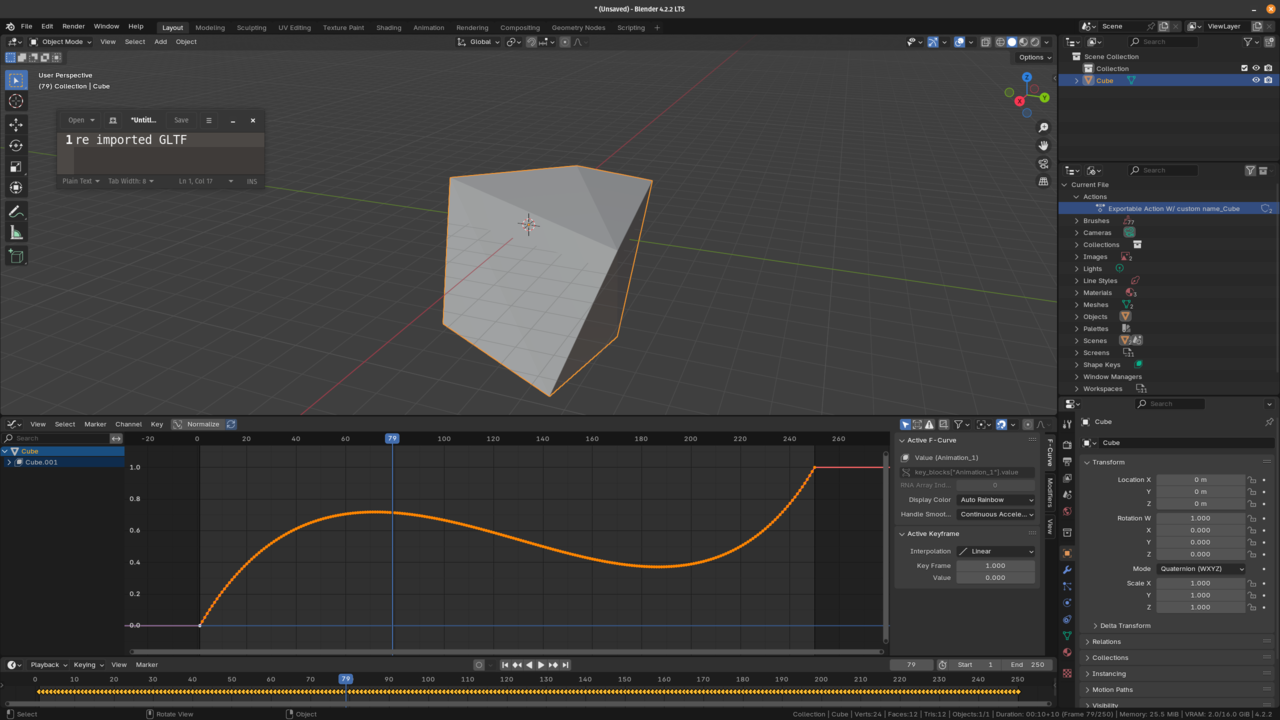Expand the Relations panel
The width and height of the screenshot is (1280, 720).
tap(1106, 642)
